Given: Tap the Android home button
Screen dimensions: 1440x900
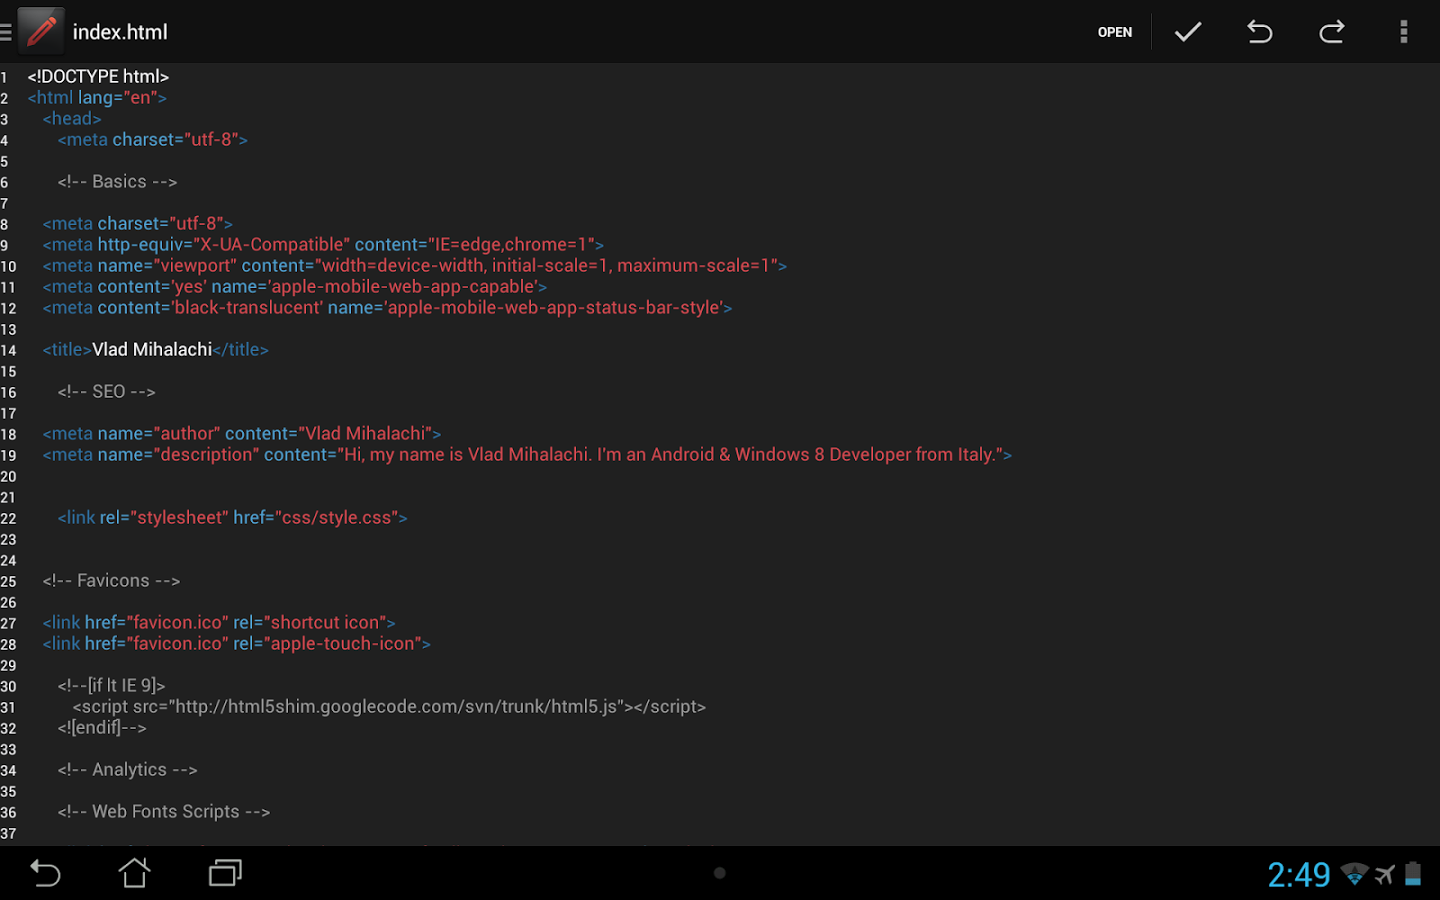Looking at the screenshot, I should 135,873.
